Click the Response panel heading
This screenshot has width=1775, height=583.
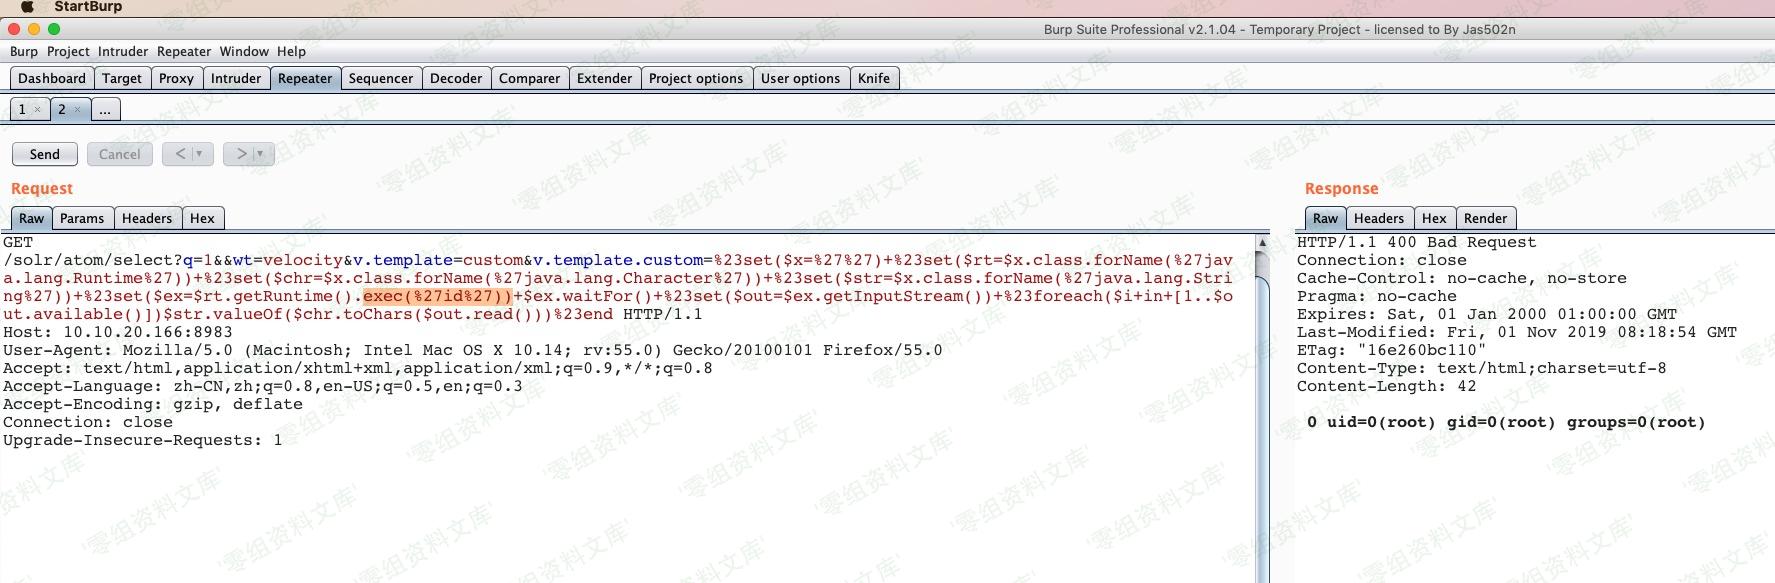coord(1341,188)
